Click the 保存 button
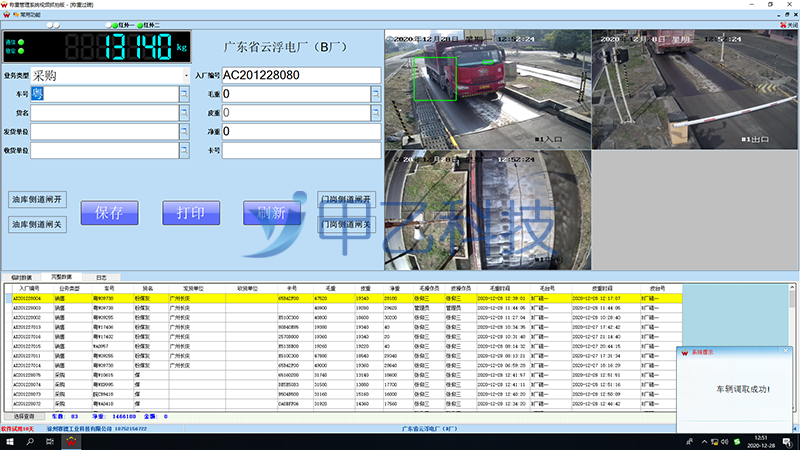 click(x=108, y=212)
